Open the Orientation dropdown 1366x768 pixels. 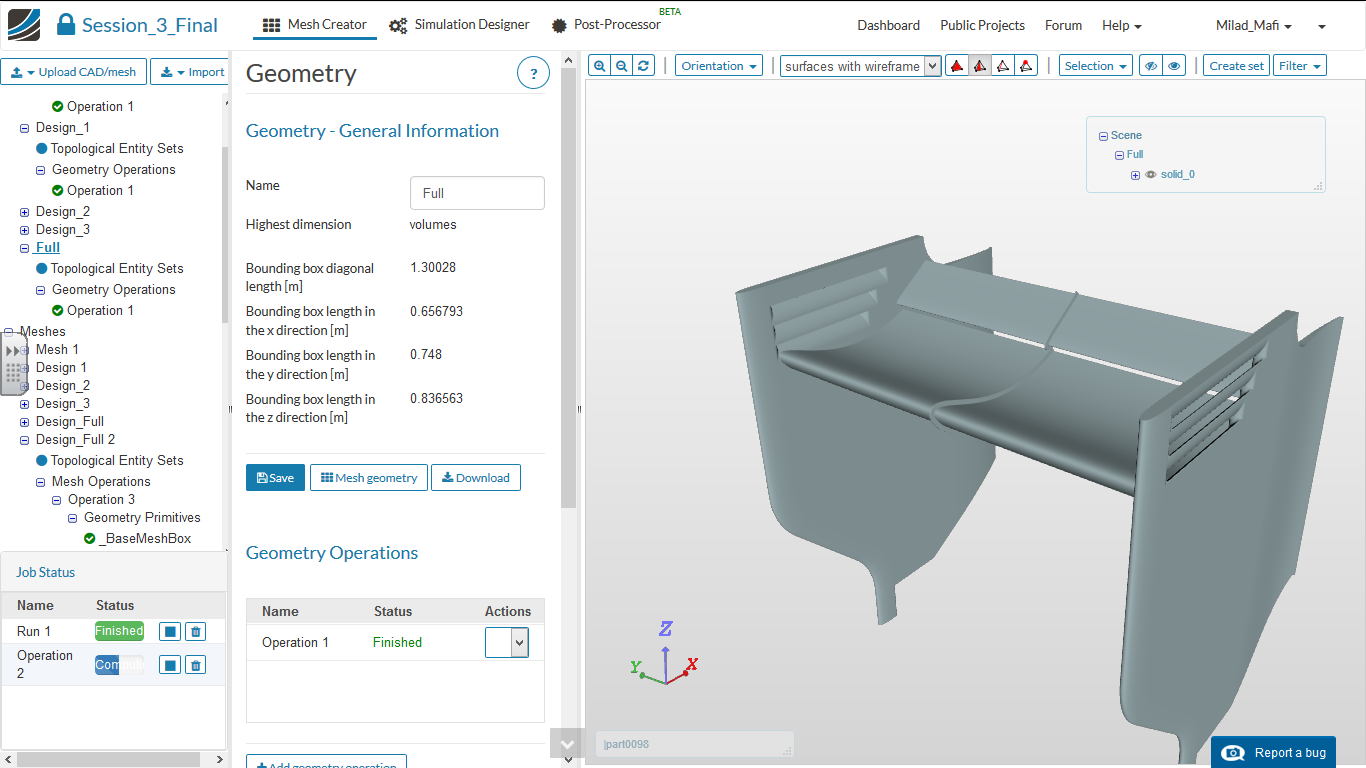coord(718,66)
